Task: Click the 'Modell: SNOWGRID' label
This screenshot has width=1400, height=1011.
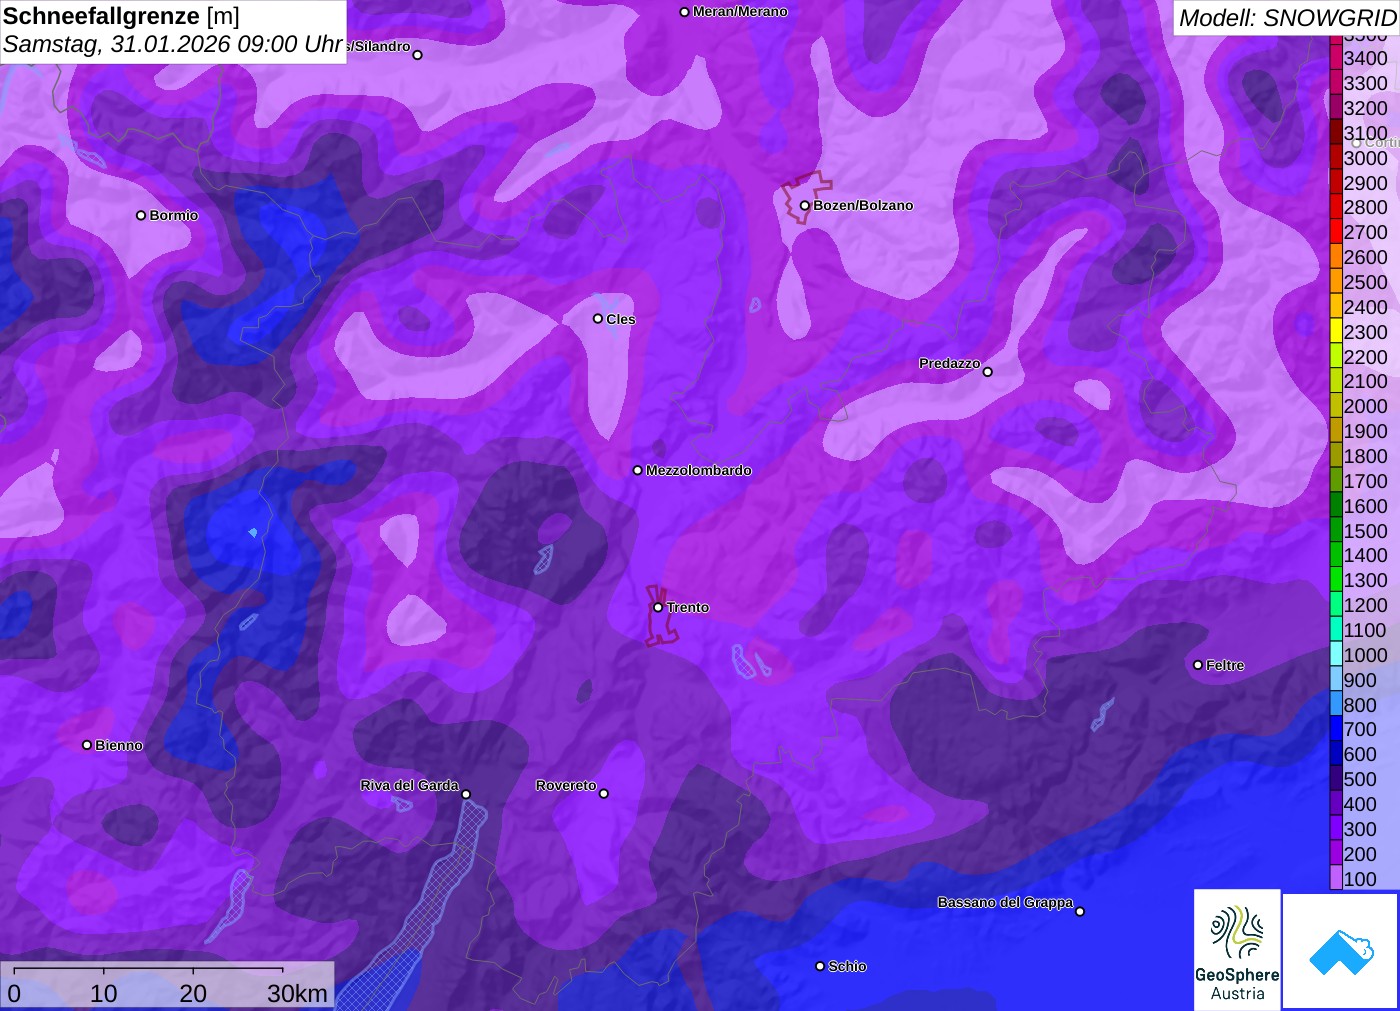Action: click(x=1287, y=18)
